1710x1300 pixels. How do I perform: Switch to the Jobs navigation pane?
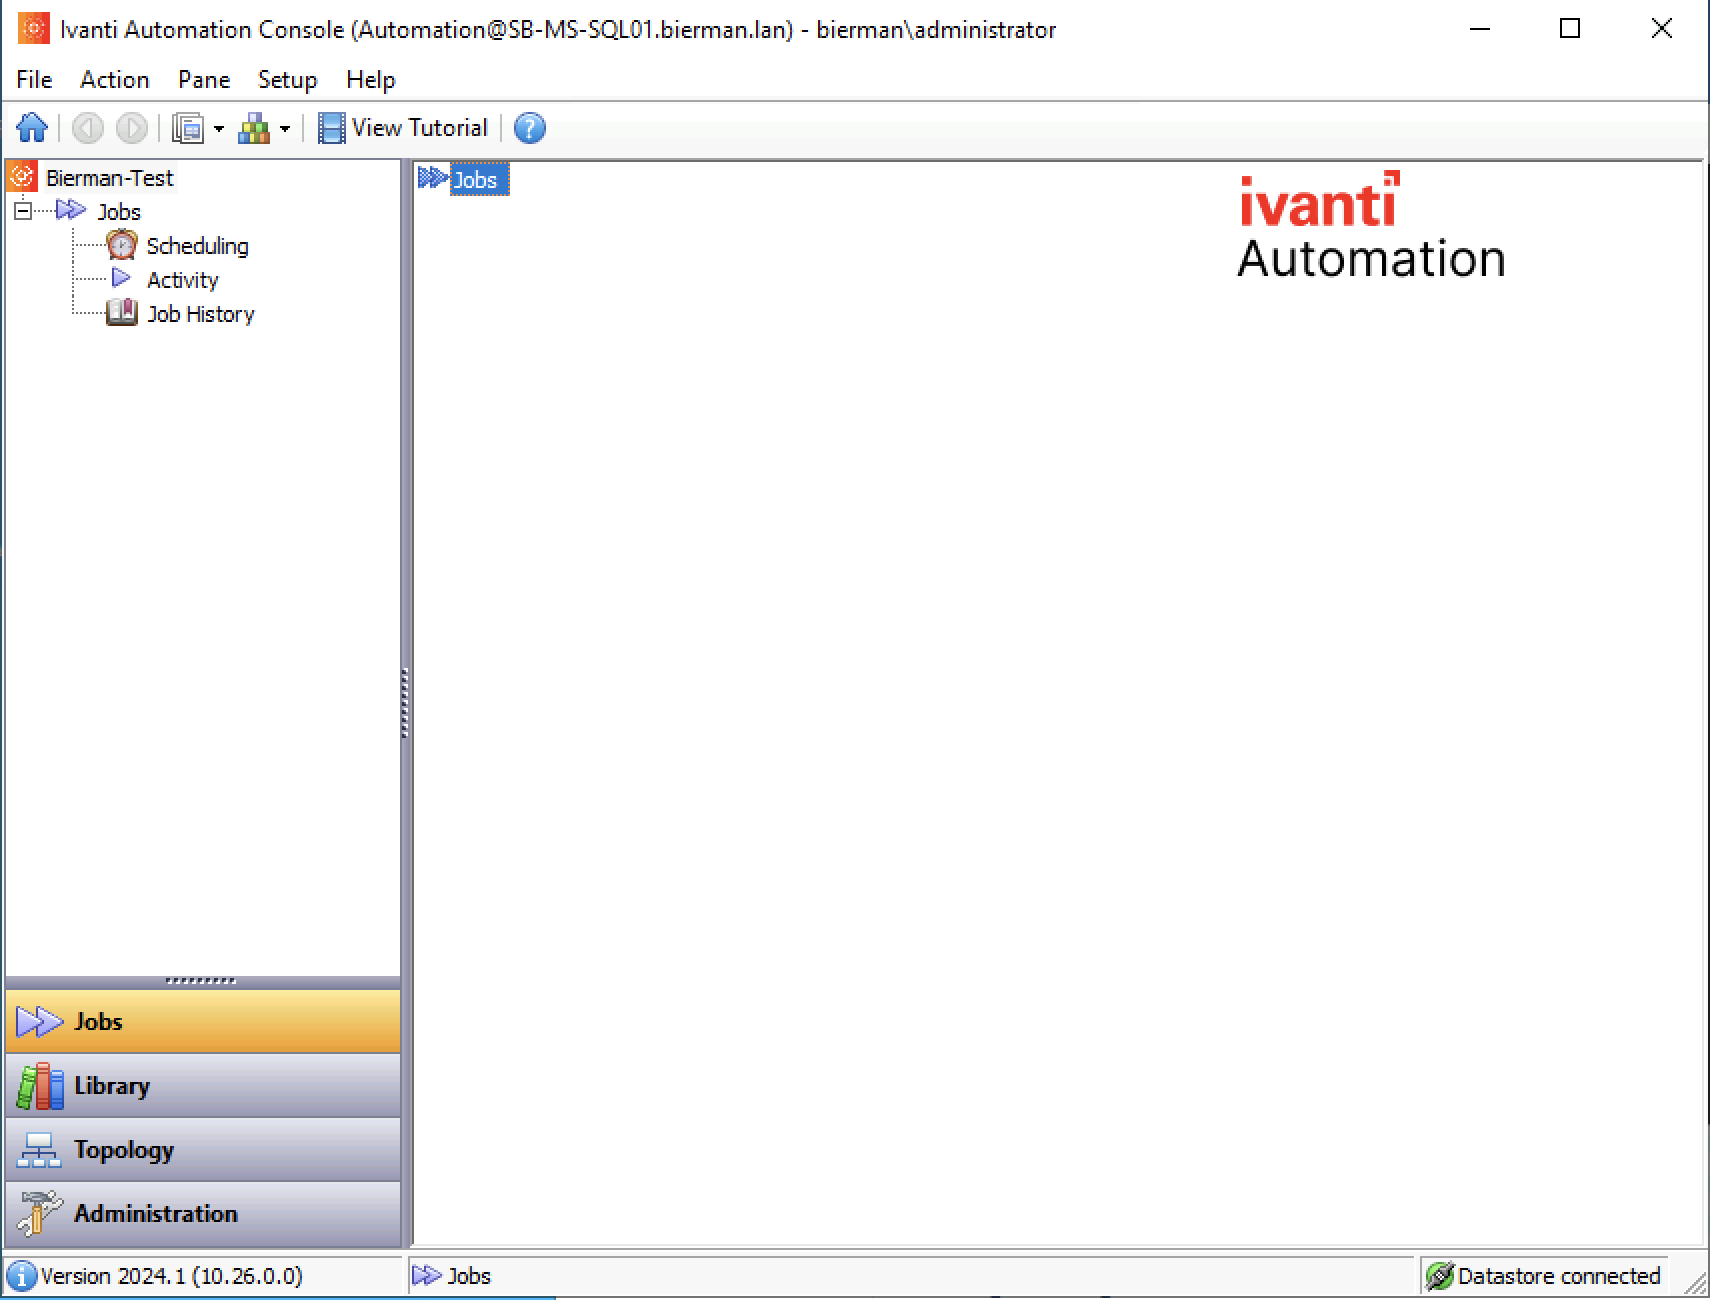point(203,1021)
